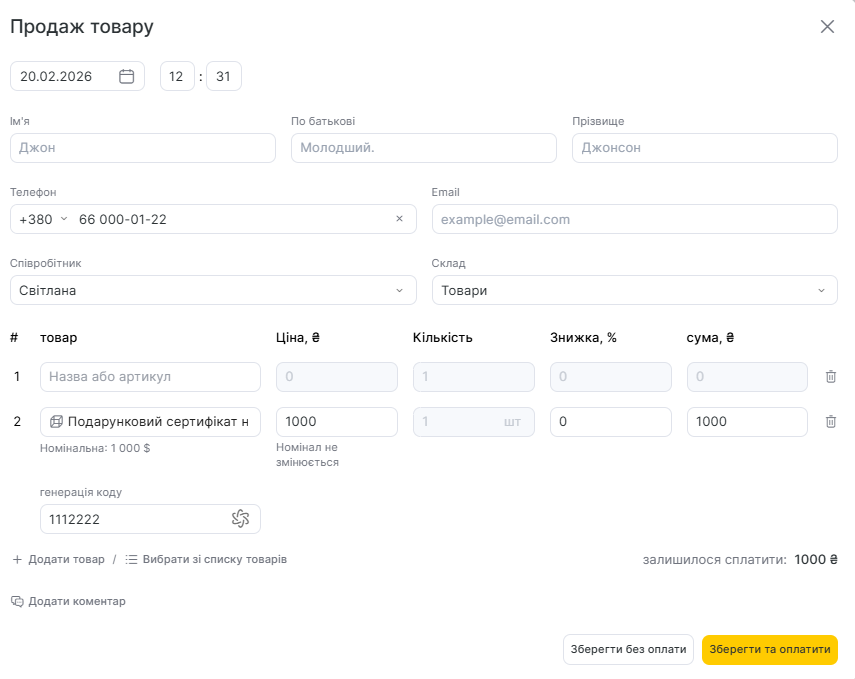Click the Знижка field in row 2
Viewport: 855px width, 679px height.
point(610,422)
